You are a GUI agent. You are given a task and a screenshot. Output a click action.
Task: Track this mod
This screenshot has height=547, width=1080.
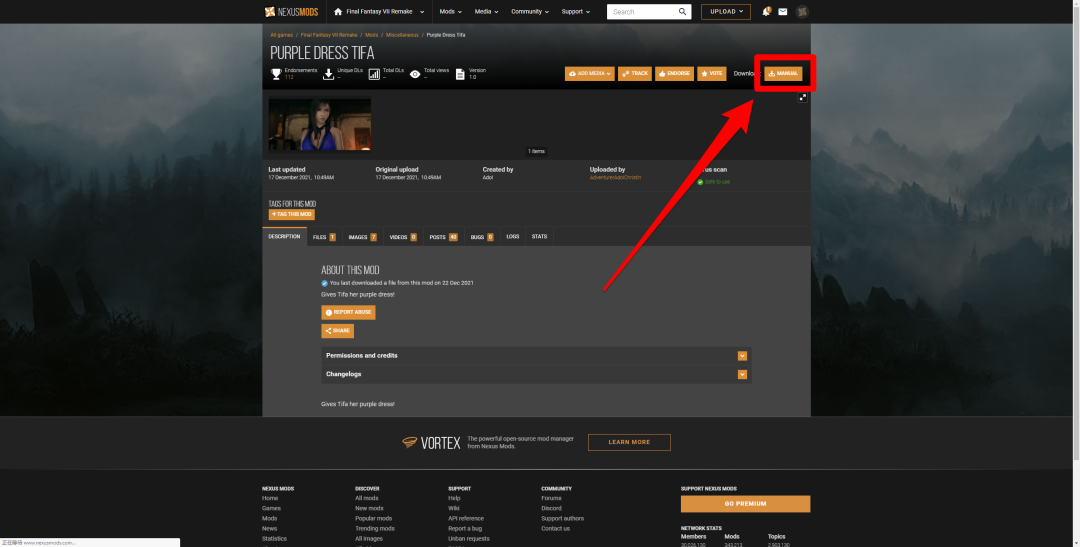(x=635, y=74)
